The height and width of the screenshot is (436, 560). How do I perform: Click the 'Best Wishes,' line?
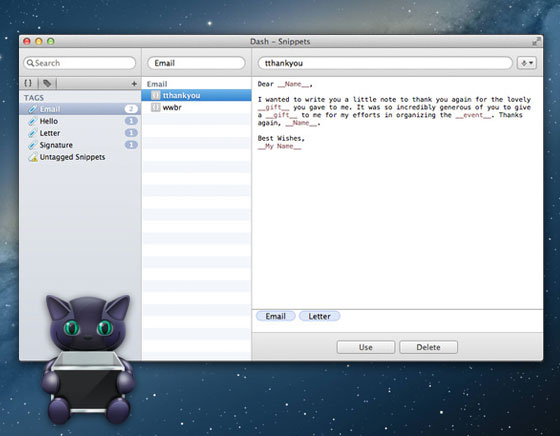281,138
